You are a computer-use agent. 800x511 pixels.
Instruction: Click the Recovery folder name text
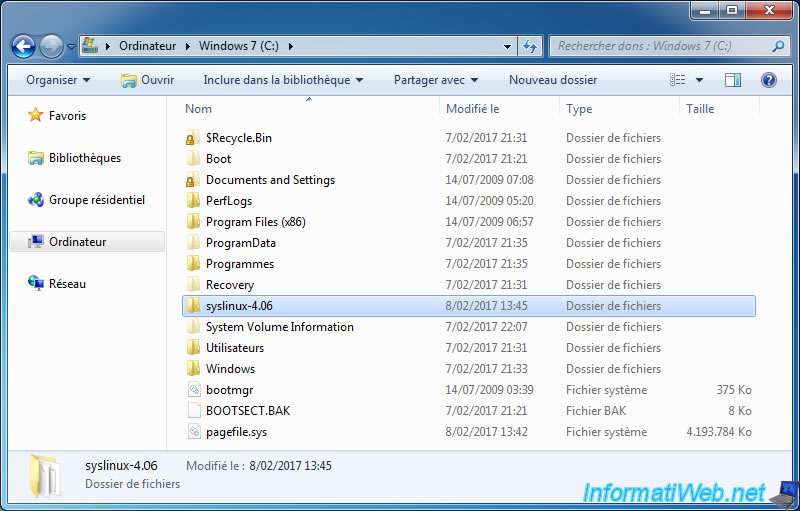click(230, 285)
